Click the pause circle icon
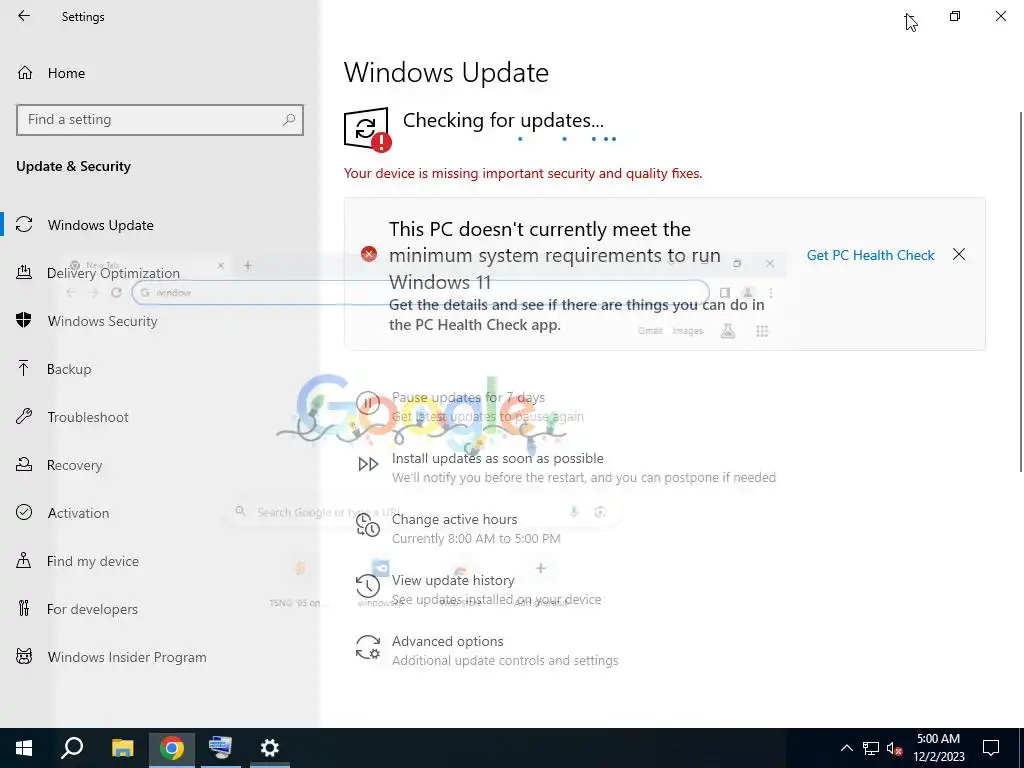Image resolution: width=1024 pixels, height=768 pixels. pyautogui.click(x=368, y=404)
